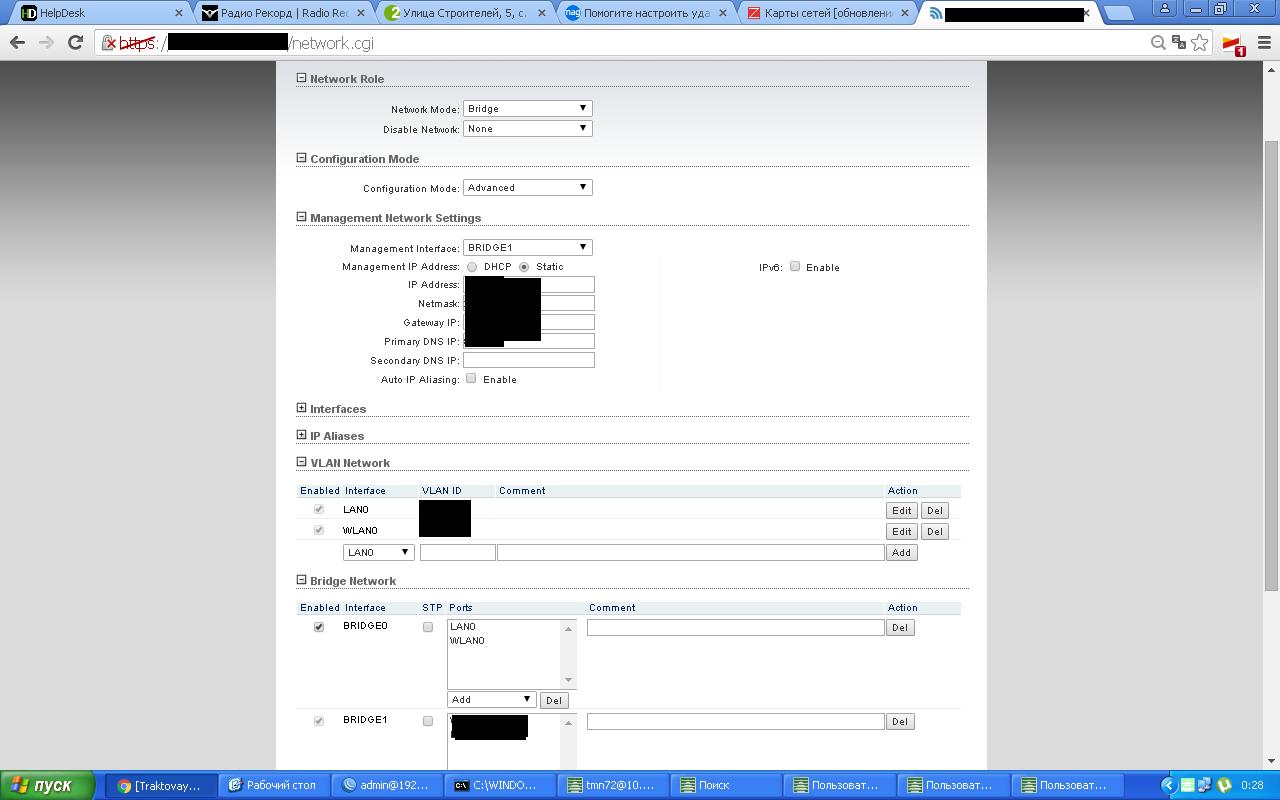Close the Улица Строителей tab
Screen dimensions: 1280x800
tap(542, 13)
